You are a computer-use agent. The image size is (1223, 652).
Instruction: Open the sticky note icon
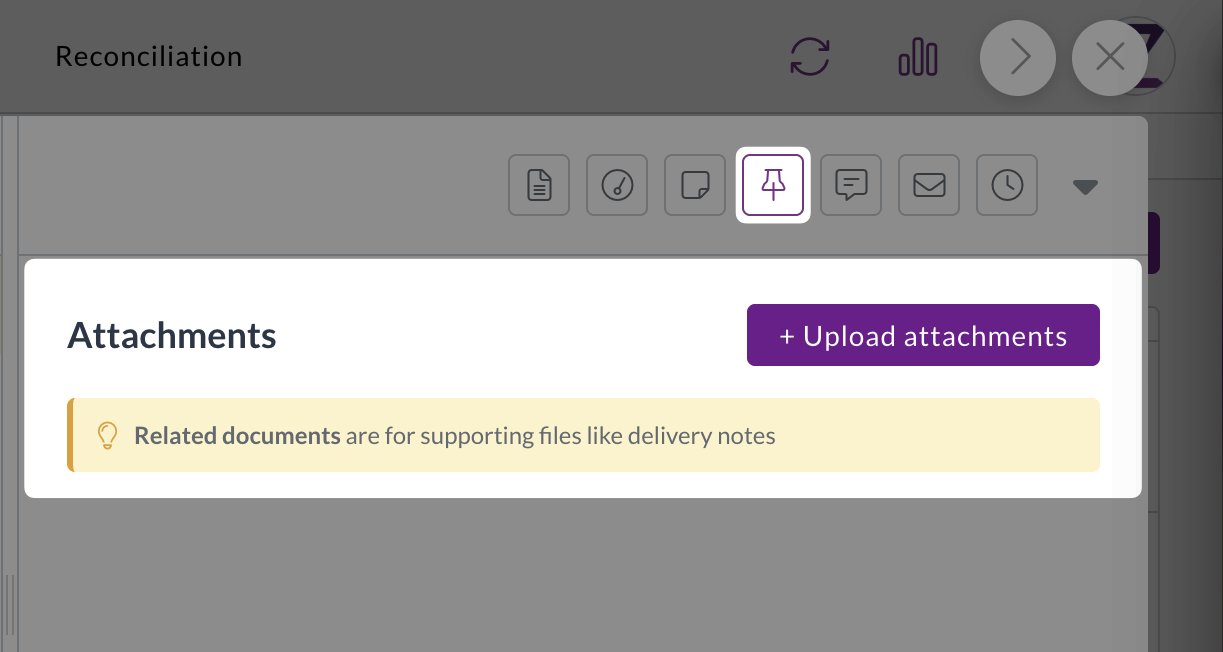(x=695, y=185)
